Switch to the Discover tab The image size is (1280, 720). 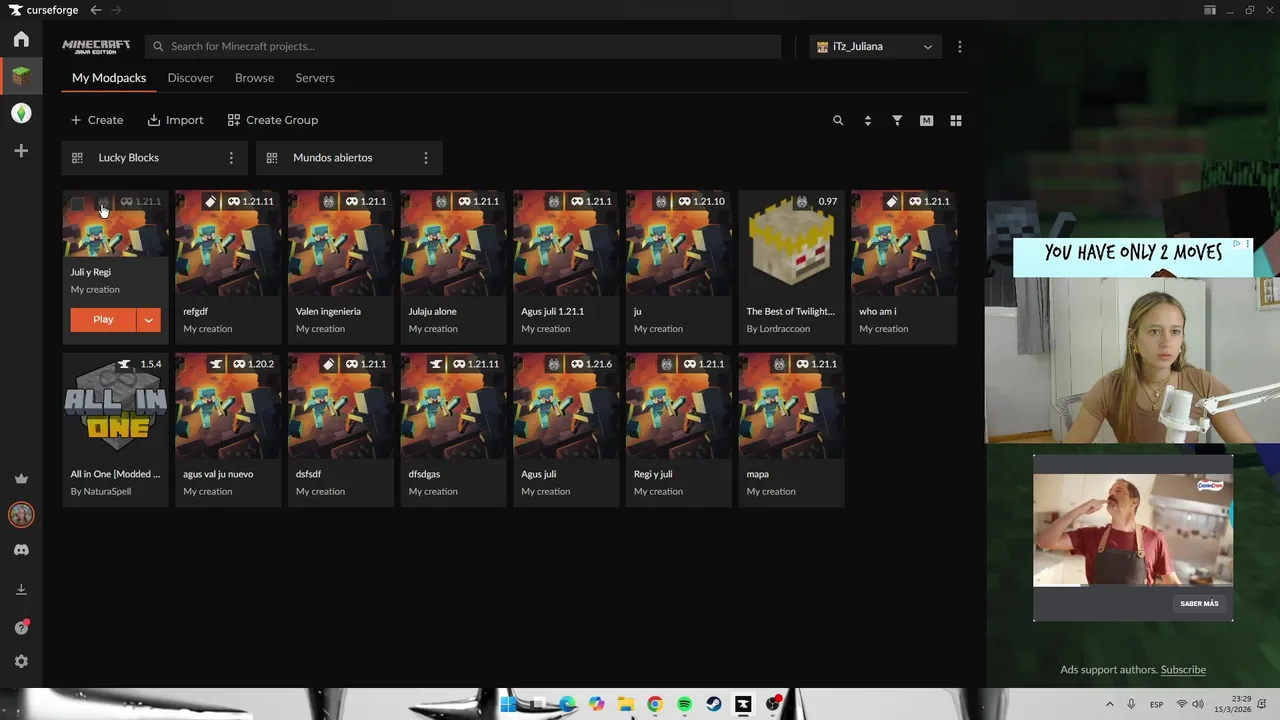[190, 78]
